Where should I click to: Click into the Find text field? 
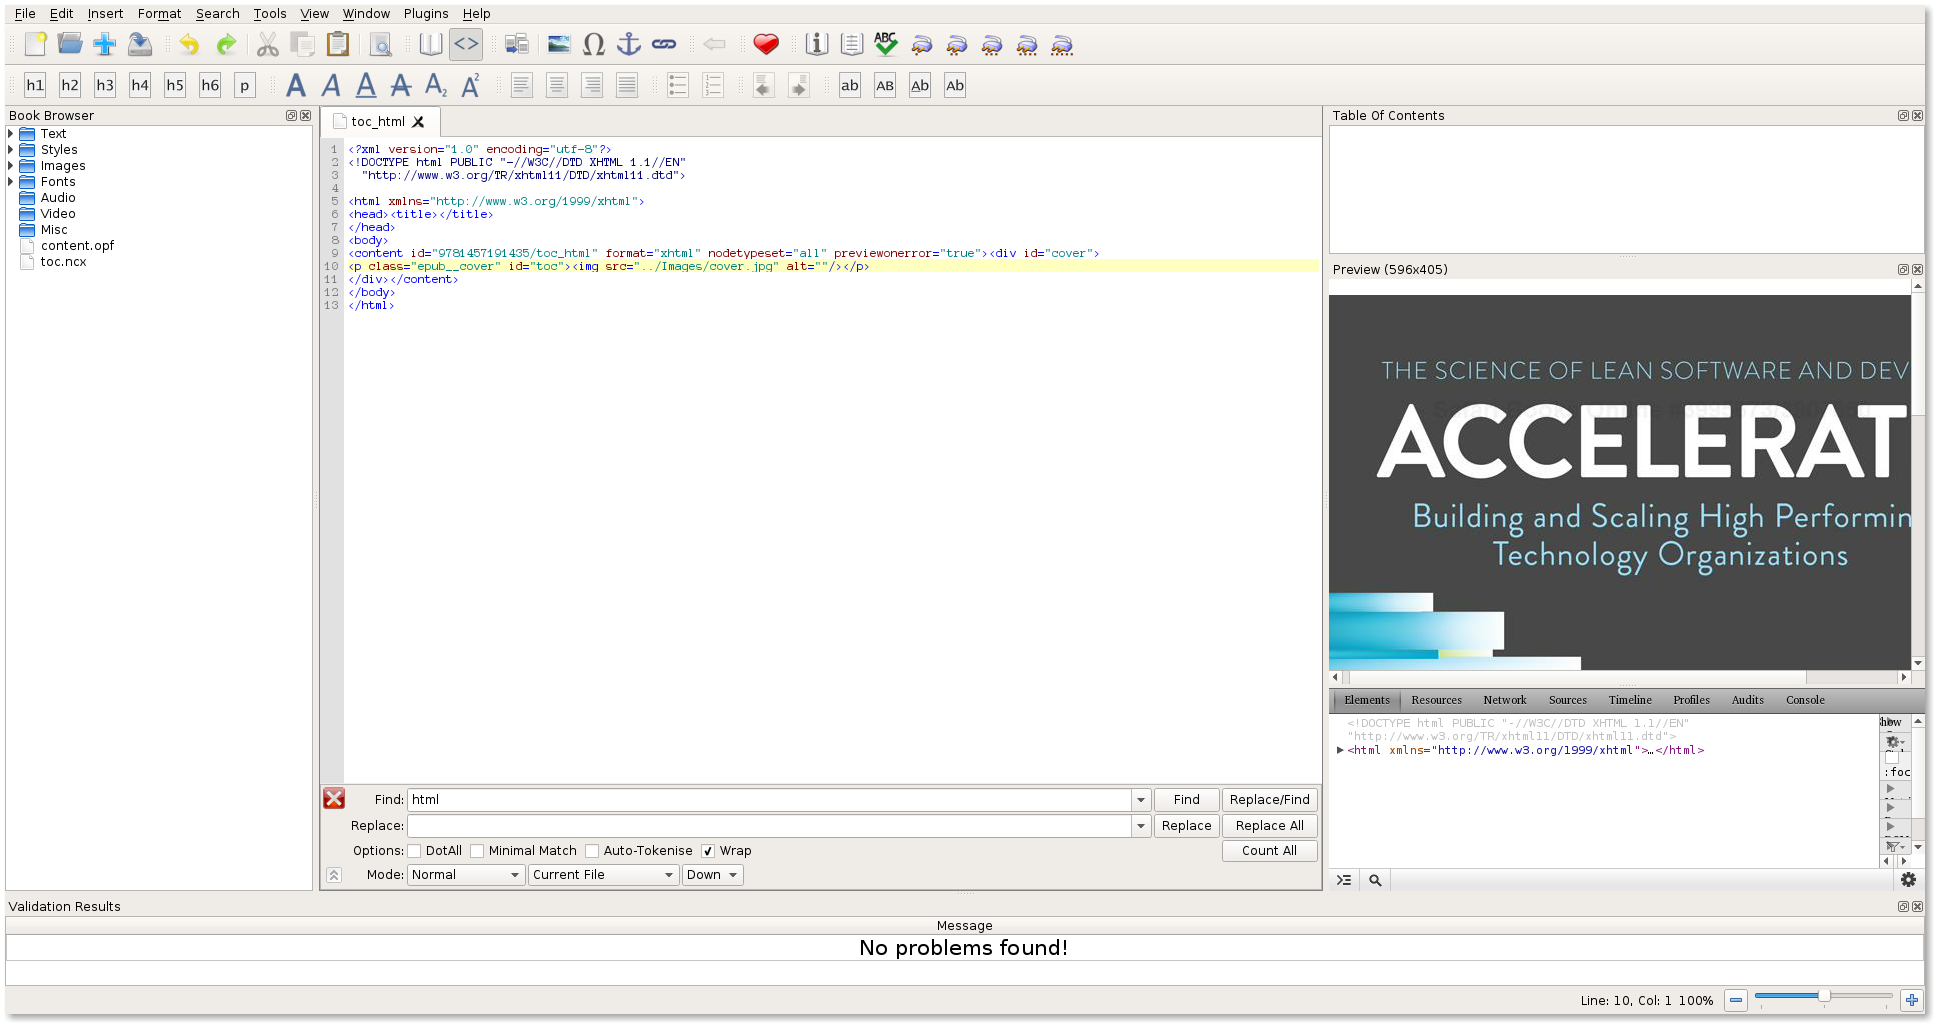(x=770, y=800)
